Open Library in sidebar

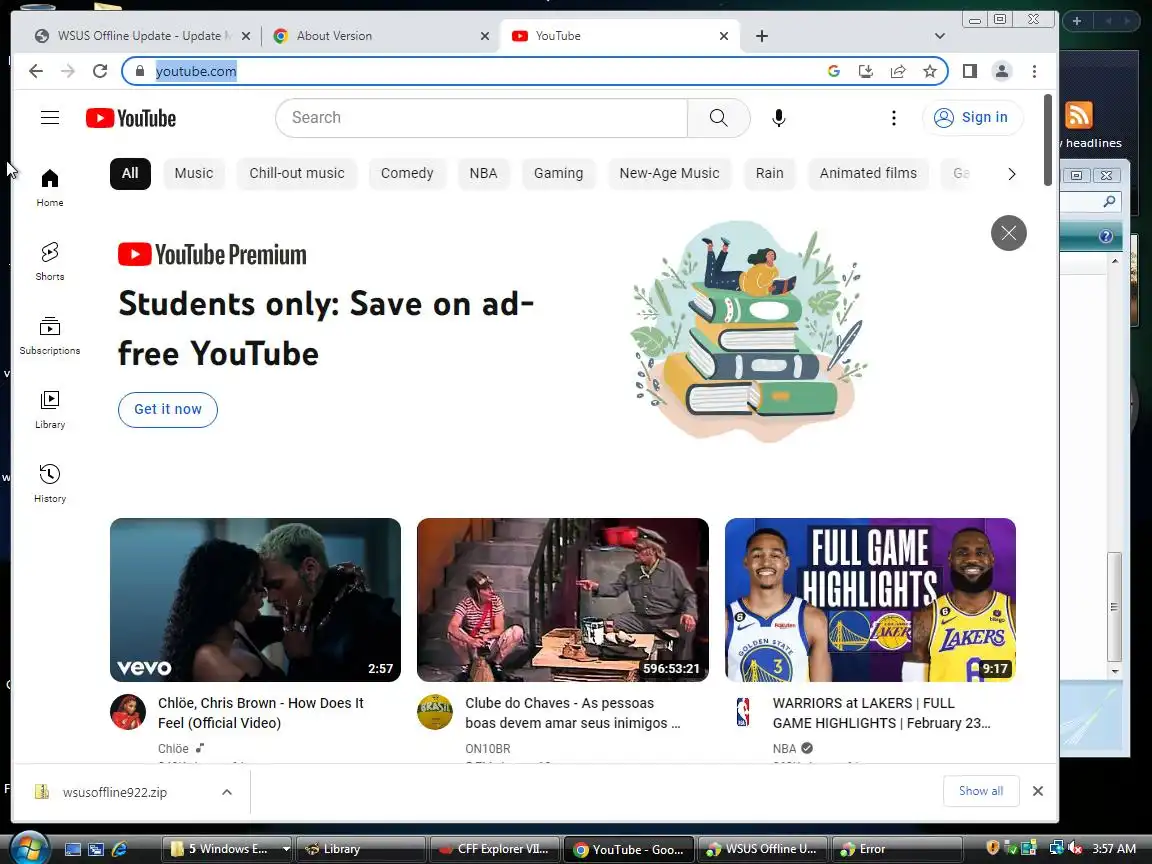pos(50,409)
